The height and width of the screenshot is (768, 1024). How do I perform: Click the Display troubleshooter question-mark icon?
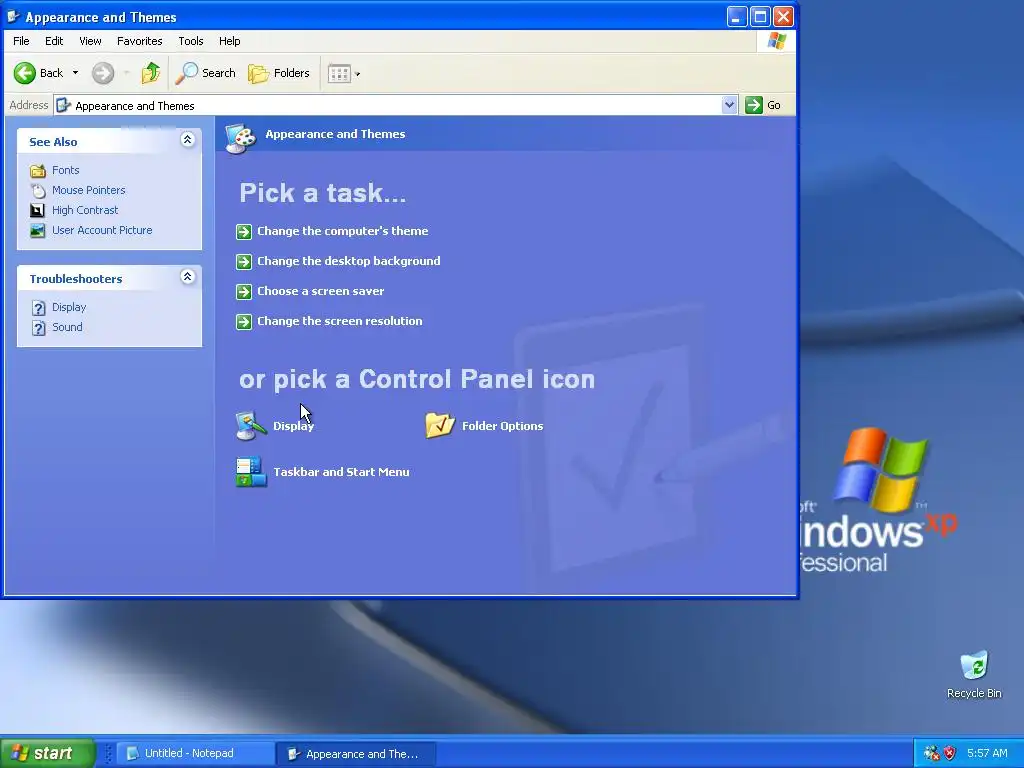click(39, 308)
